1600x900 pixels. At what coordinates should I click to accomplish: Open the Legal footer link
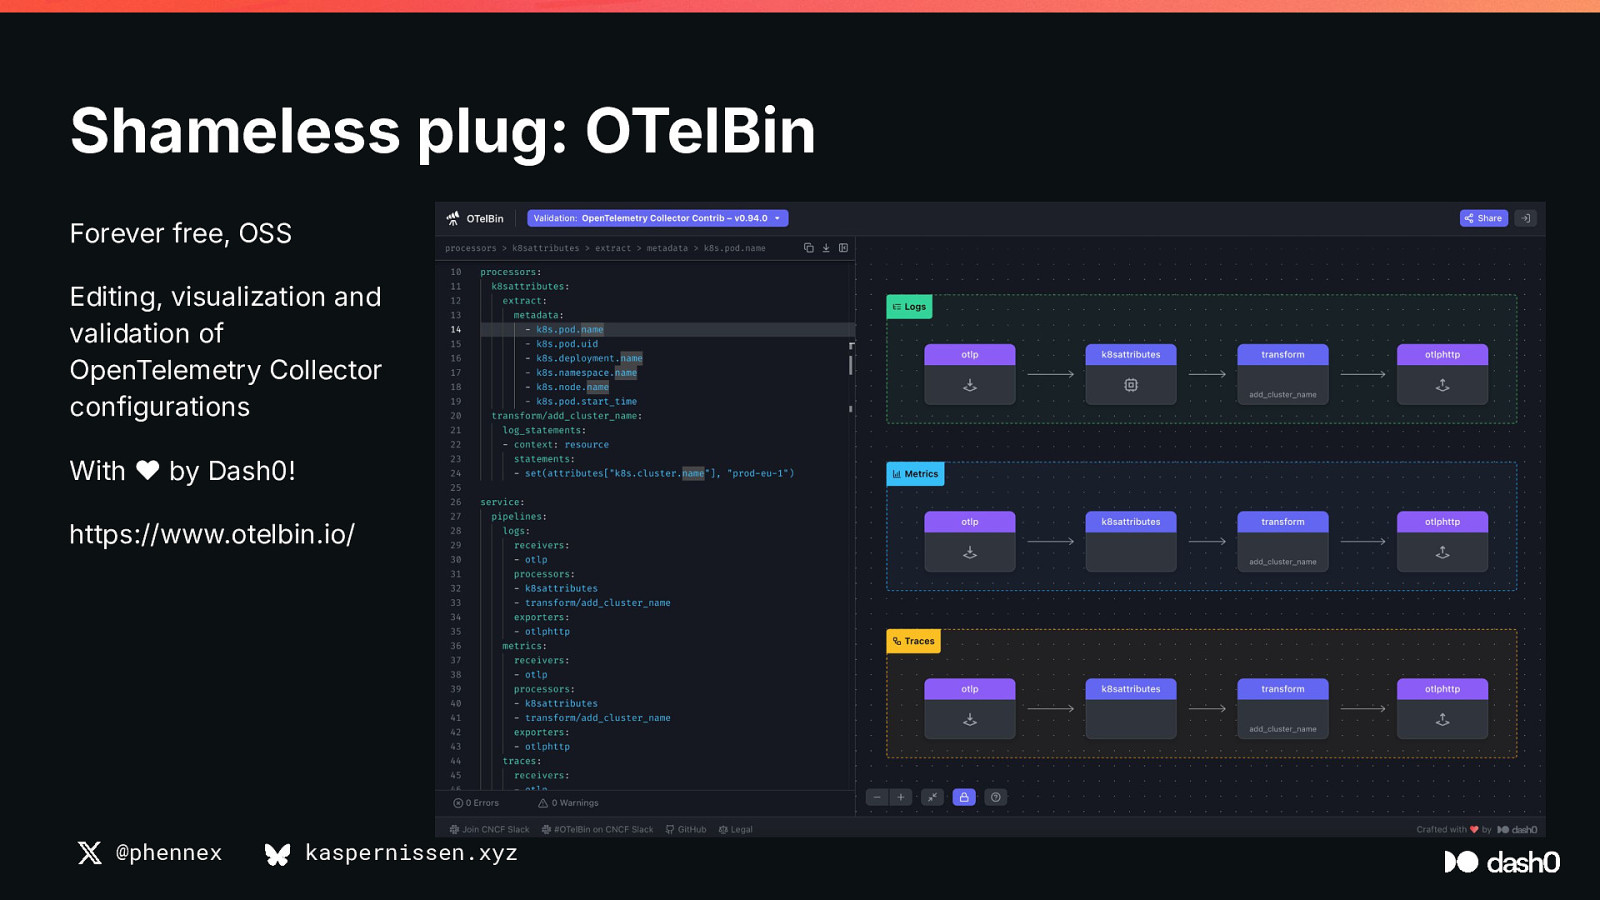click(735, 830)
